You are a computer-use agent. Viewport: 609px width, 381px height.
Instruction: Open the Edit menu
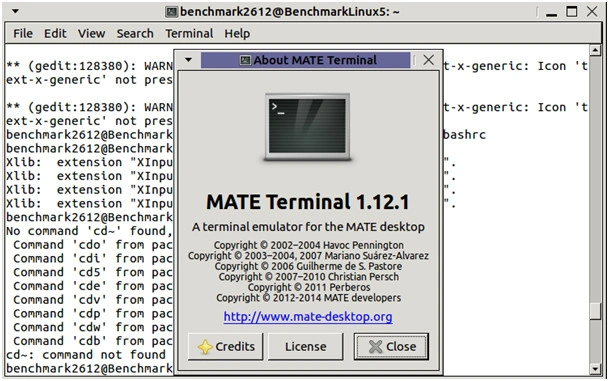pyautogui.click(x=55, y=33)
